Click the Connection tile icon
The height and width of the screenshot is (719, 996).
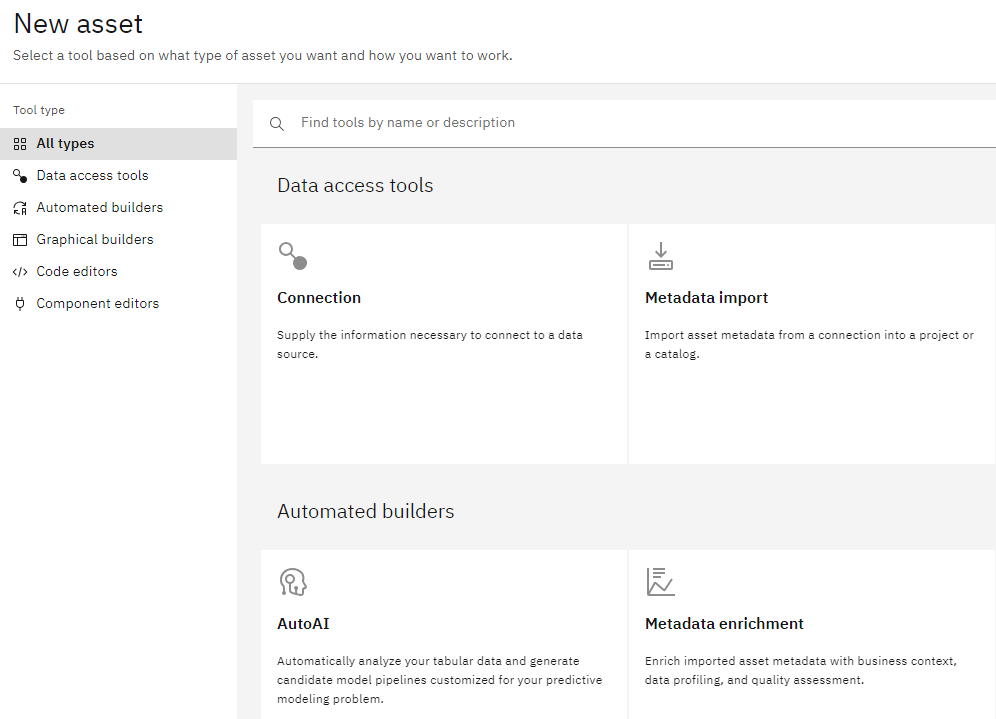pyautogui.click(x=292, y=256)
